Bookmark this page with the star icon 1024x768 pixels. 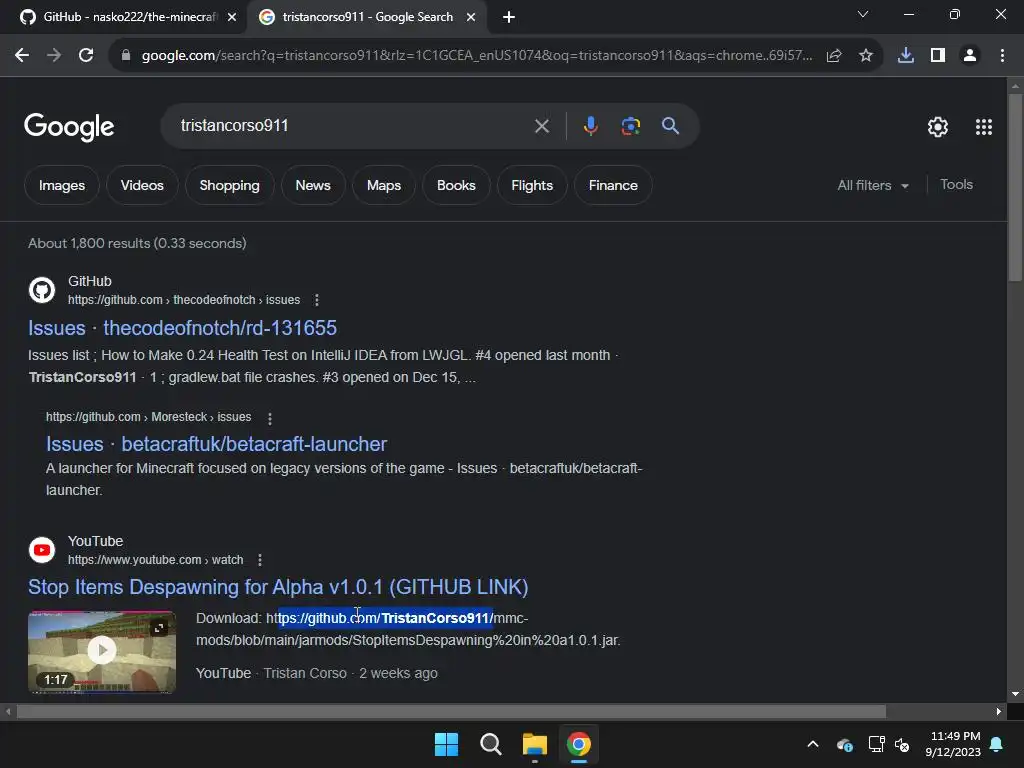[x=866, y=56]
